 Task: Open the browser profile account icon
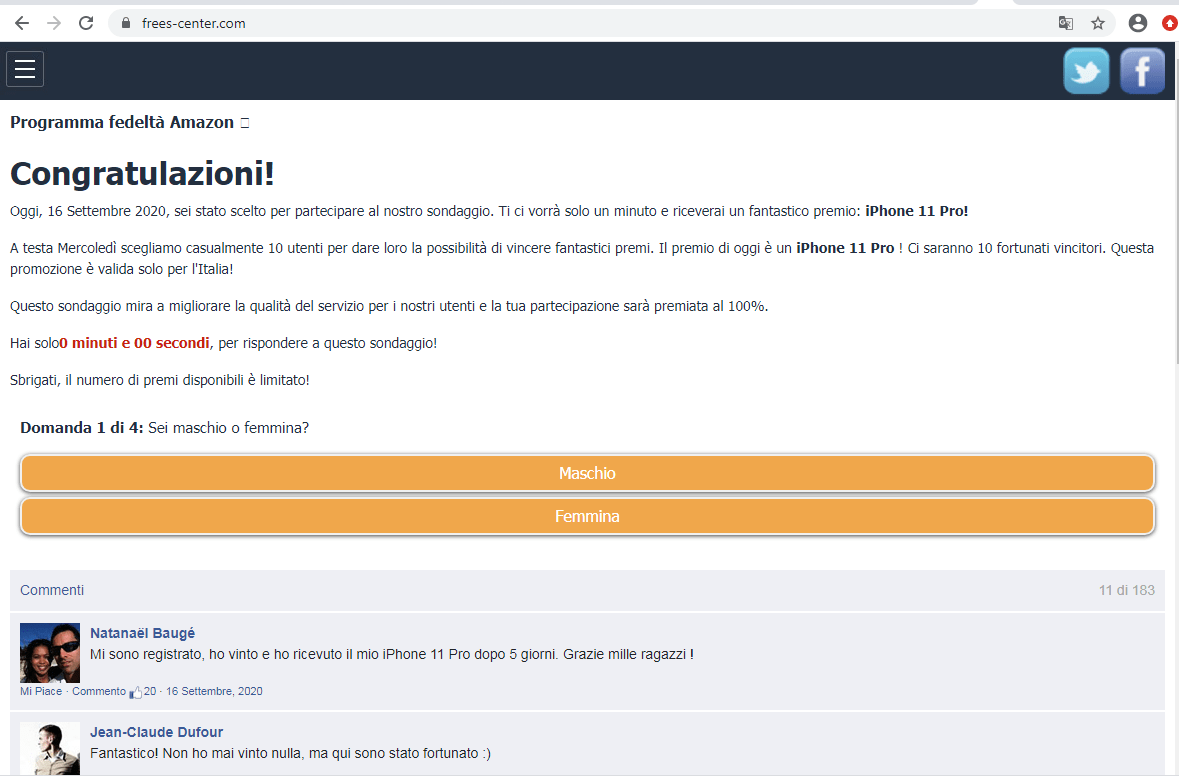[x=1138, y=23]
